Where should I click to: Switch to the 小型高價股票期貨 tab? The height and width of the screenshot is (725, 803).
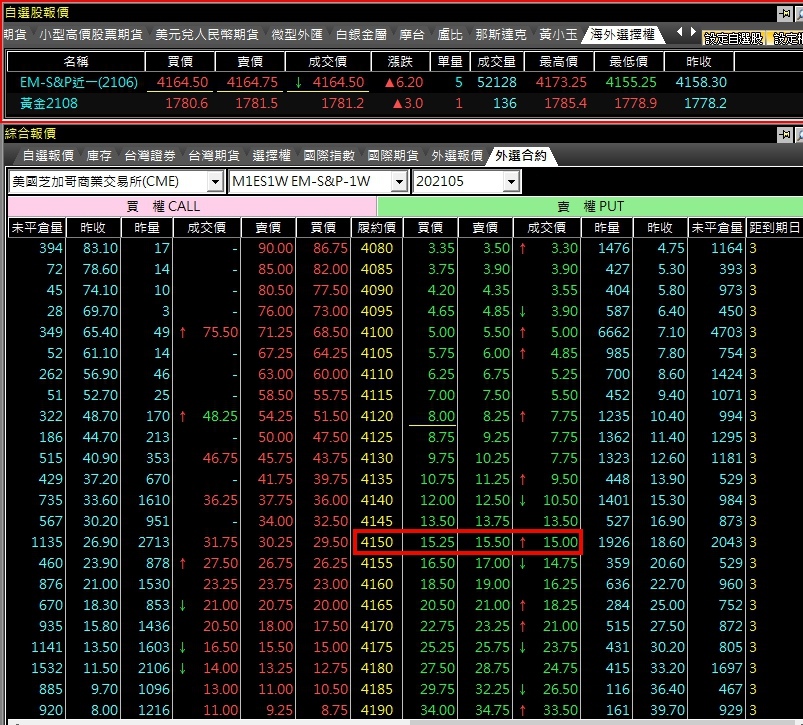[x=91, y=34]
